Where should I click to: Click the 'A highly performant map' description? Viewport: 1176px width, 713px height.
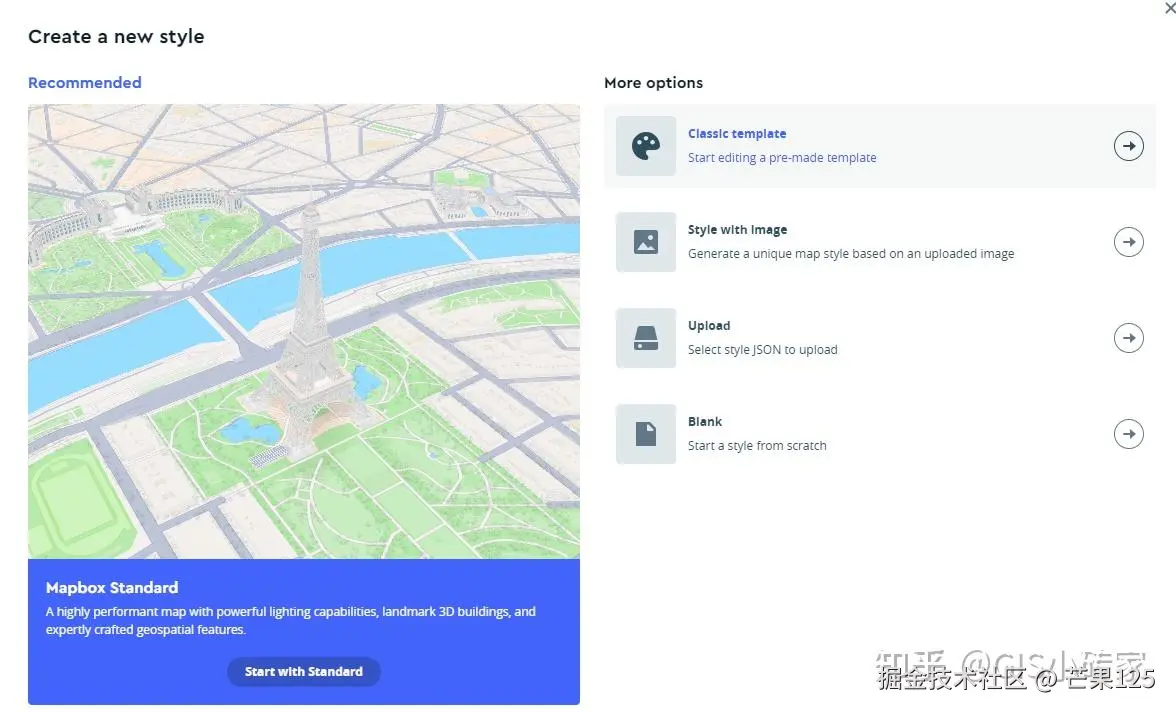pos(291,621)
